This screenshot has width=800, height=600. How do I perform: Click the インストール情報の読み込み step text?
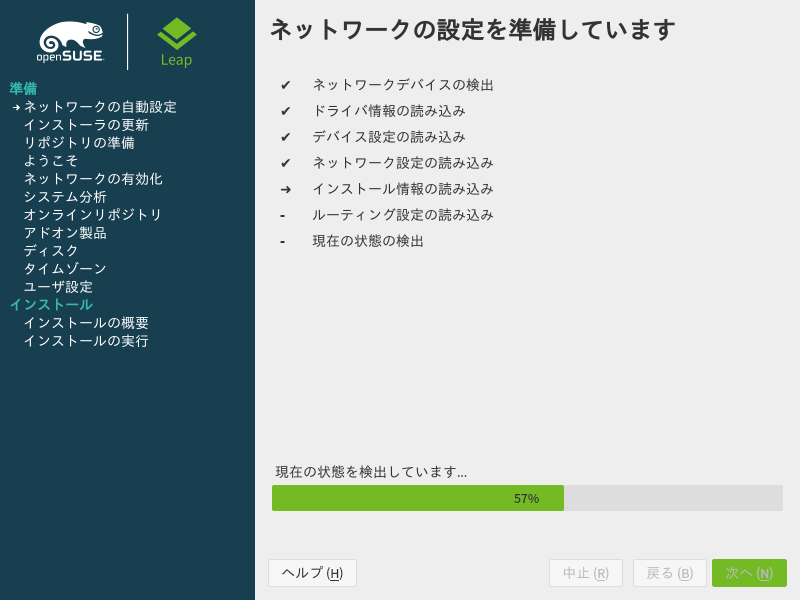403,189
